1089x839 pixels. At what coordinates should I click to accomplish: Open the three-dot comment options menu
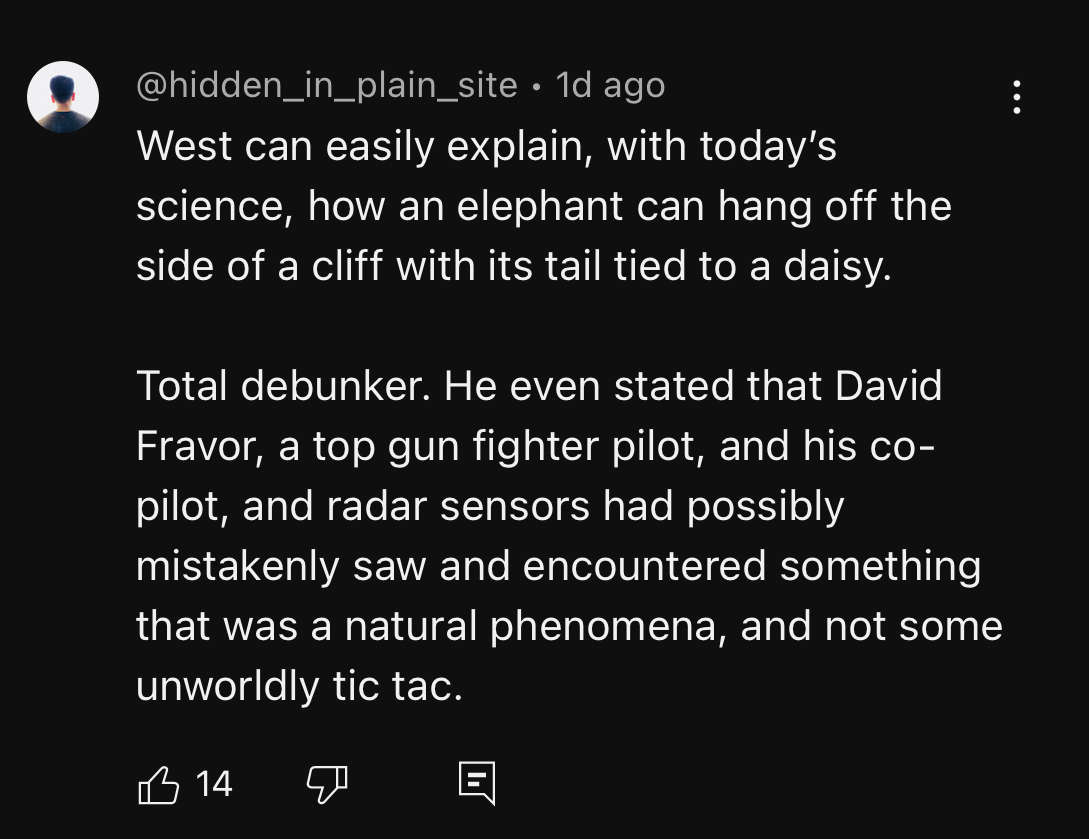(1017, 97)
